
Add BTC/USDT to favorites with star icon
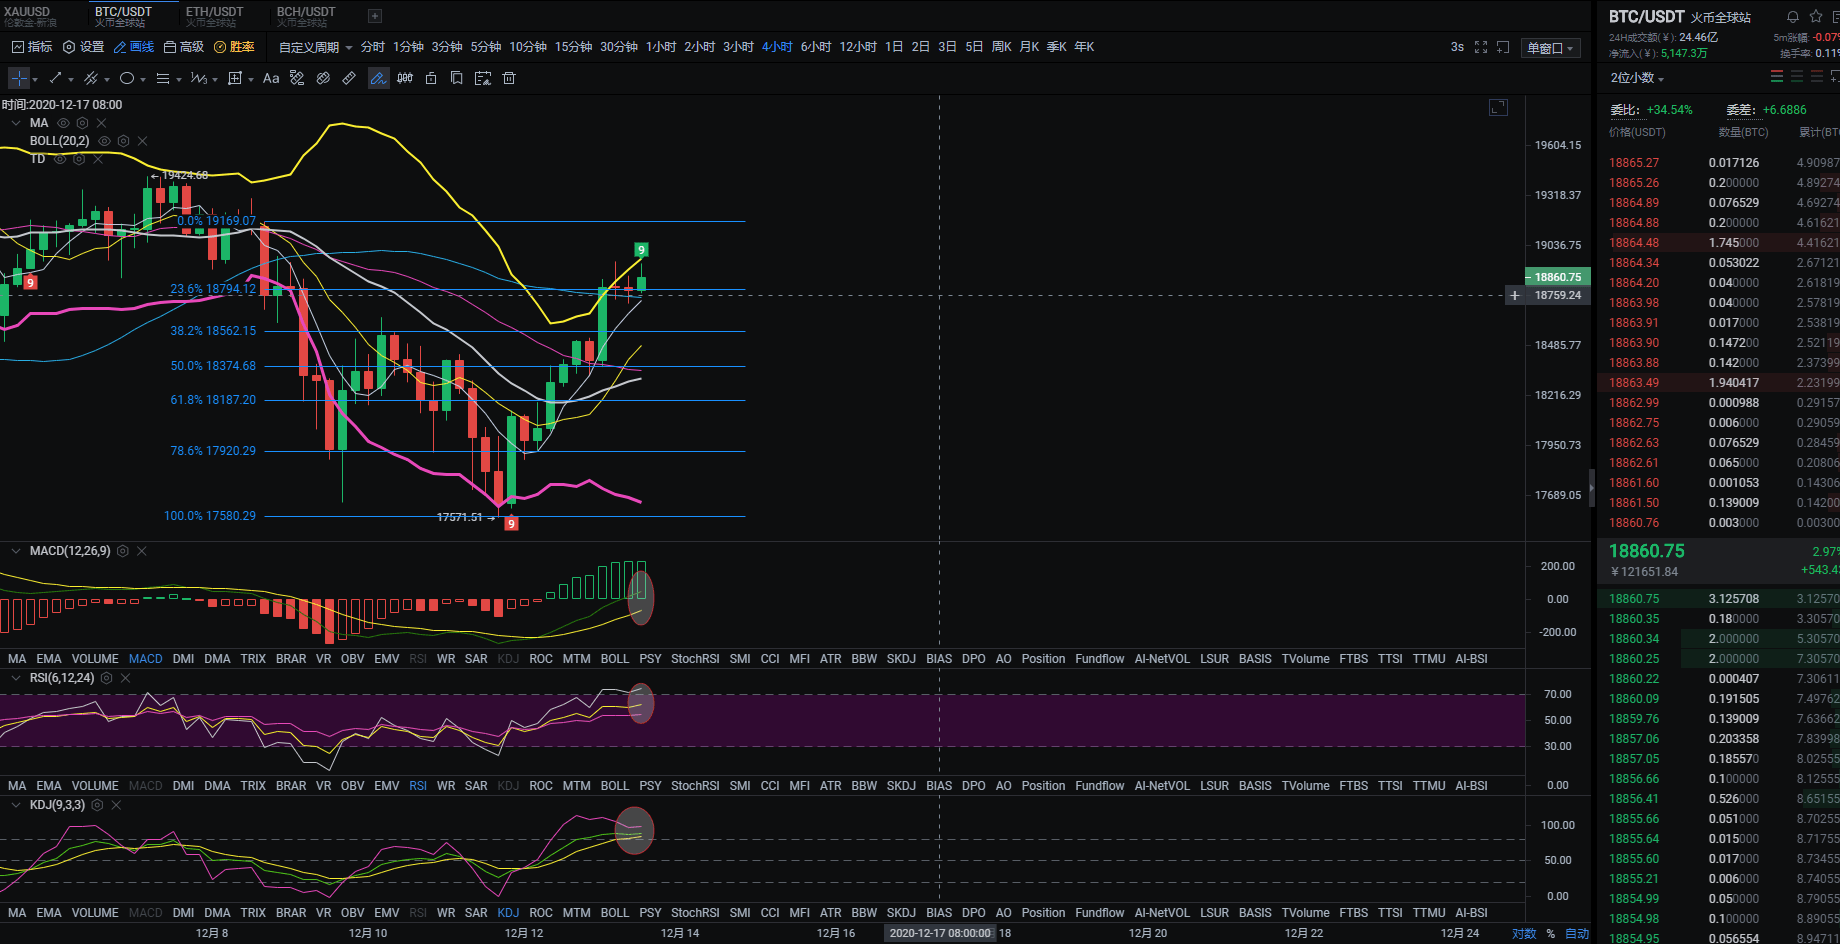1816,16
